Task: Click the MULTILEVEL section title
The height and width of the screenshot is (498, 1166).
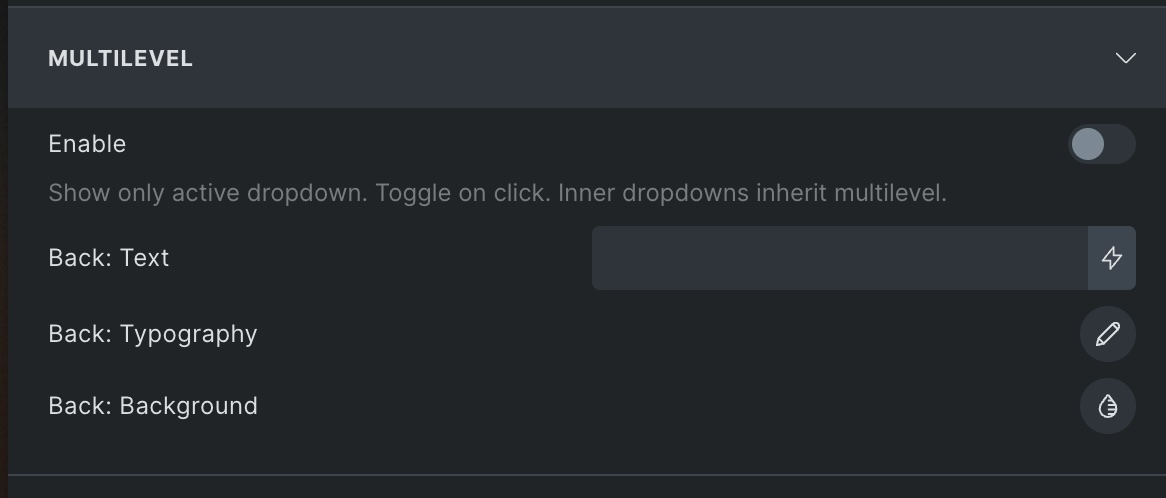Action: tap(120, 58)
